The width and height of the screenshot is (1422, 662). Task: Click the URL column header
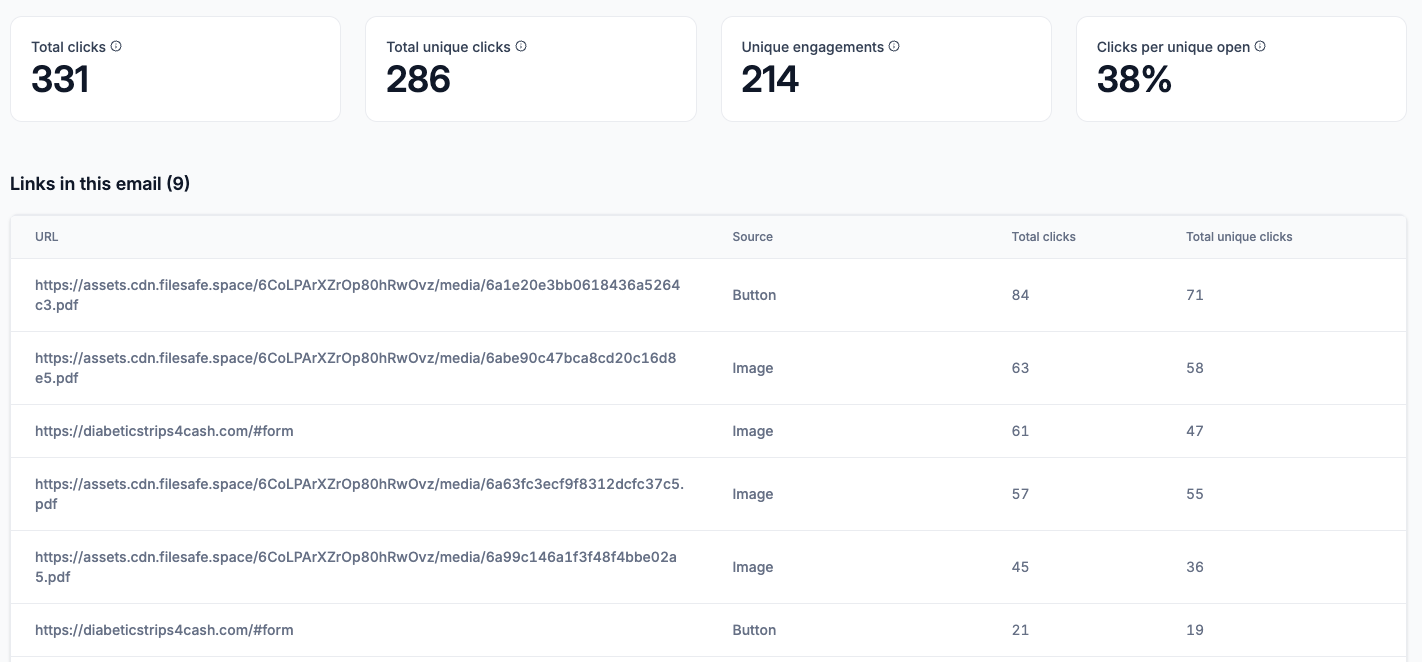pyautogui.click(x=46, y=237)
